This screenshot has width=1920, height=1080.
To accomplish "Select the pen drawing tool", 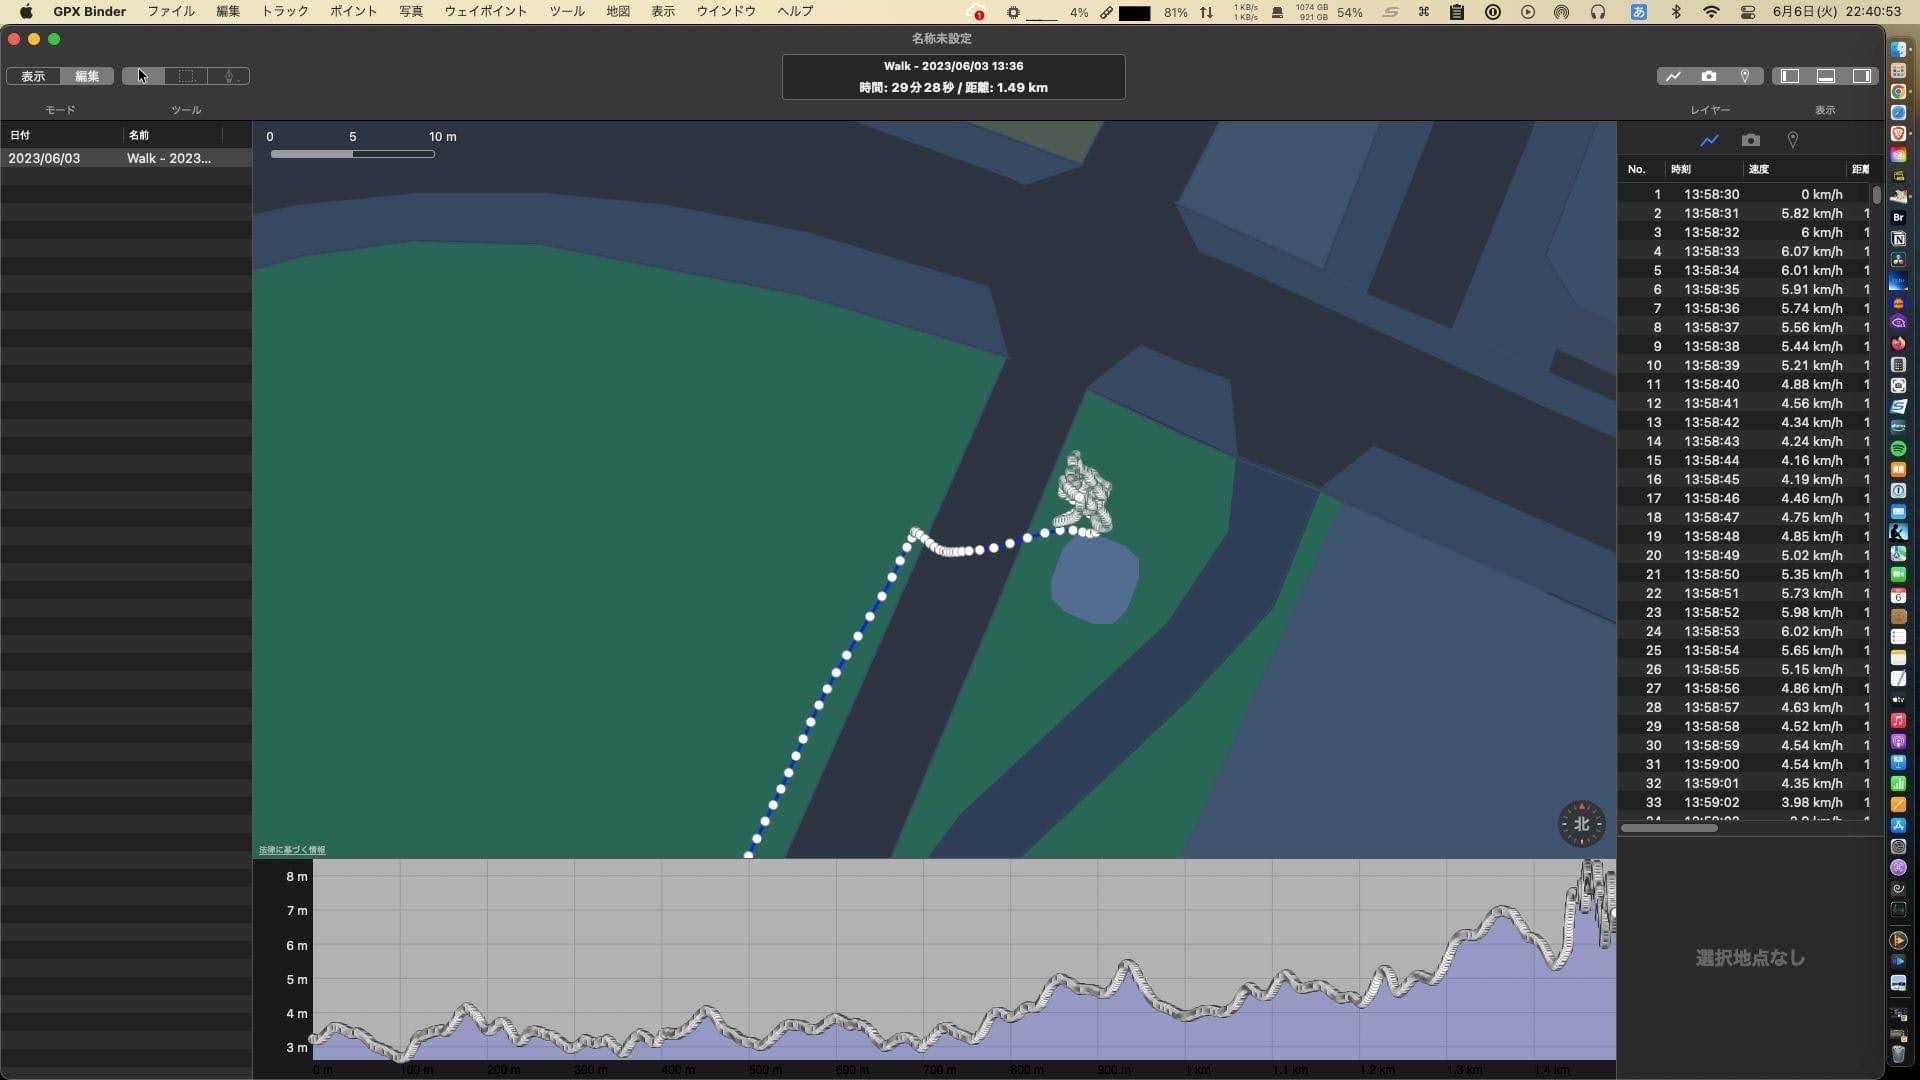I will pos(229,76).
